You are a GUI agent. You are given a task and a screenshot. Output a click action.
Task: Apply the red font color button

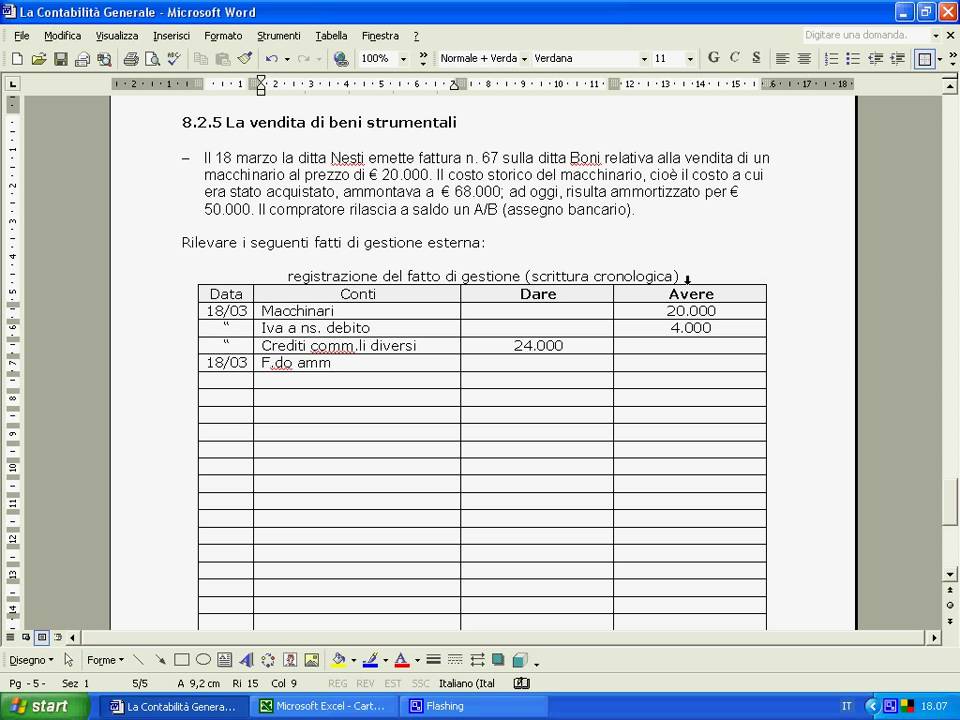tap(402, 660)
